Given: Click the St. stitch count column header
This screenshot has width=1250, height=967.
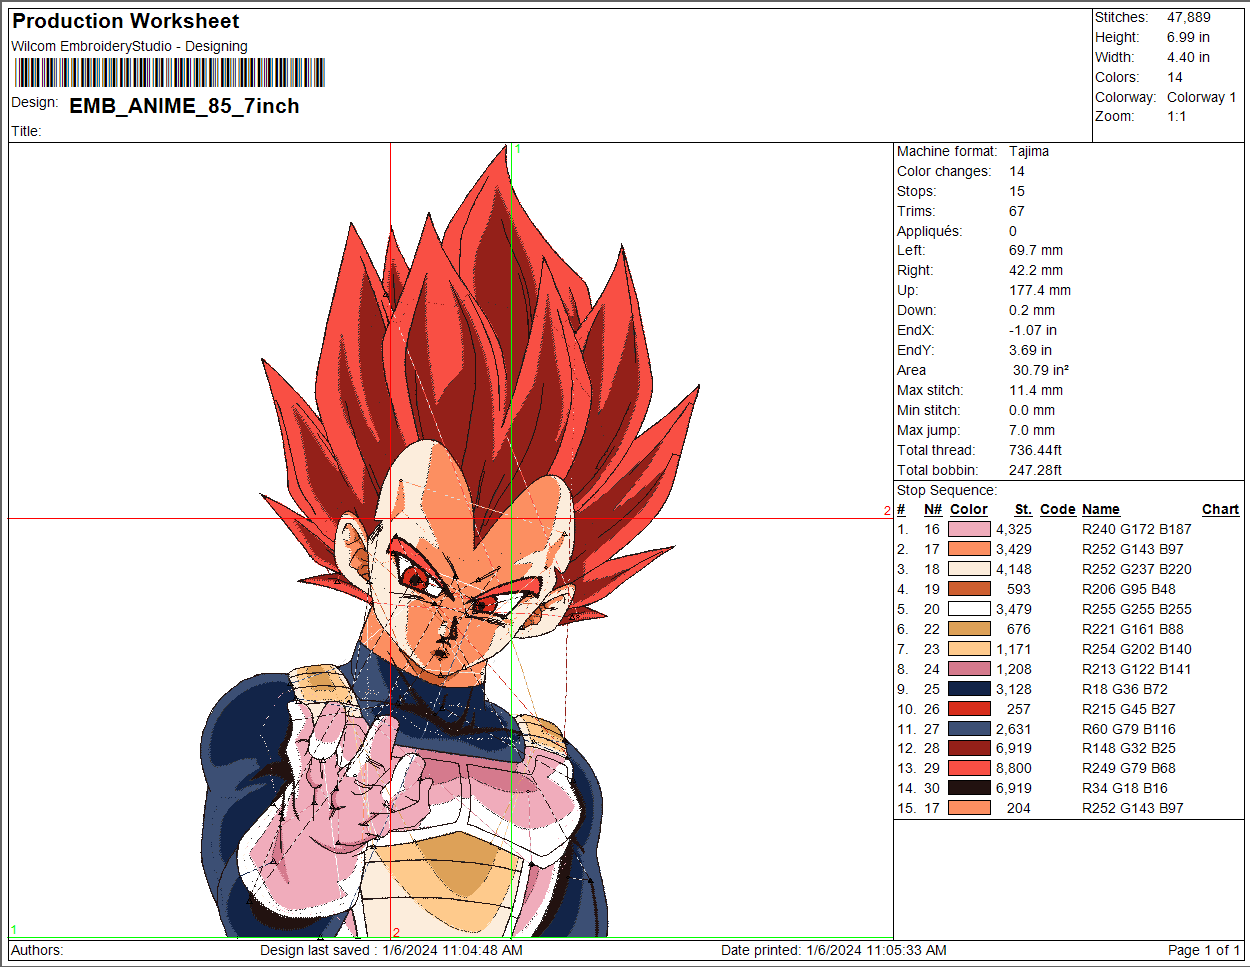Looking at the screenshot, I should click(1022, 509).
